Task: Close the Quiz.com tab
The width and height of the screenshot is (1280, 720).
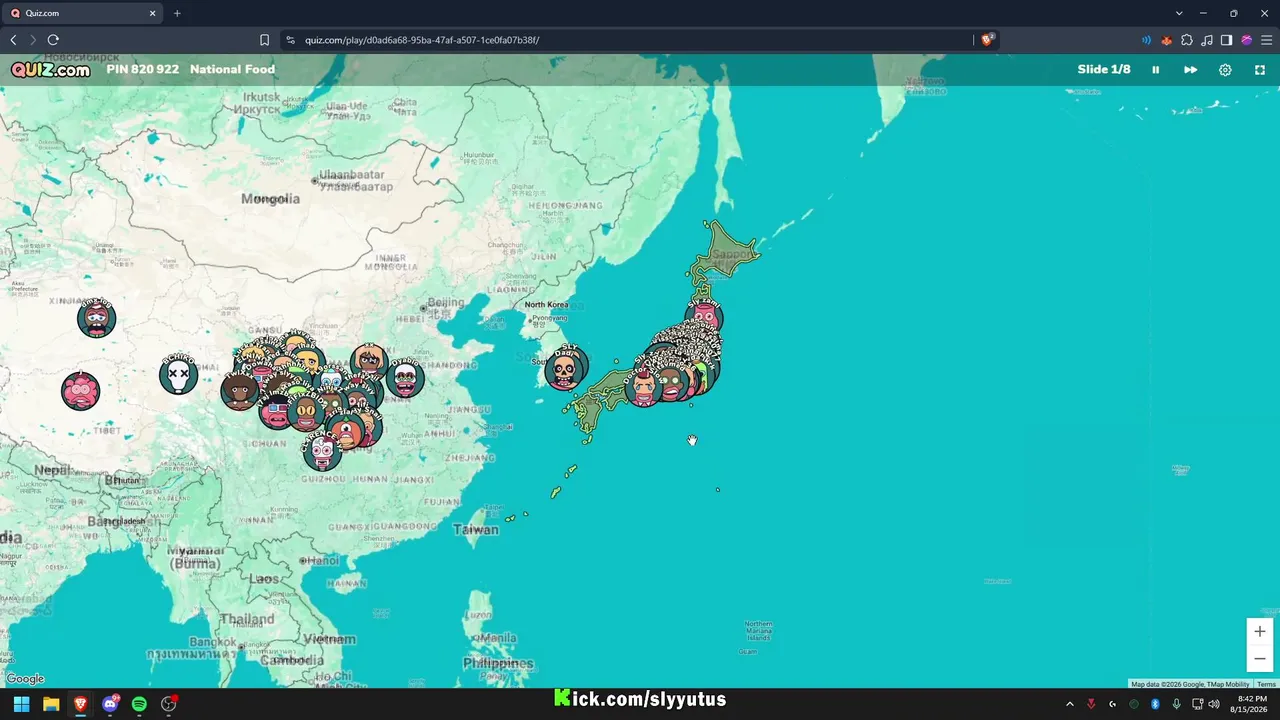Action: [x=153, y=13]
